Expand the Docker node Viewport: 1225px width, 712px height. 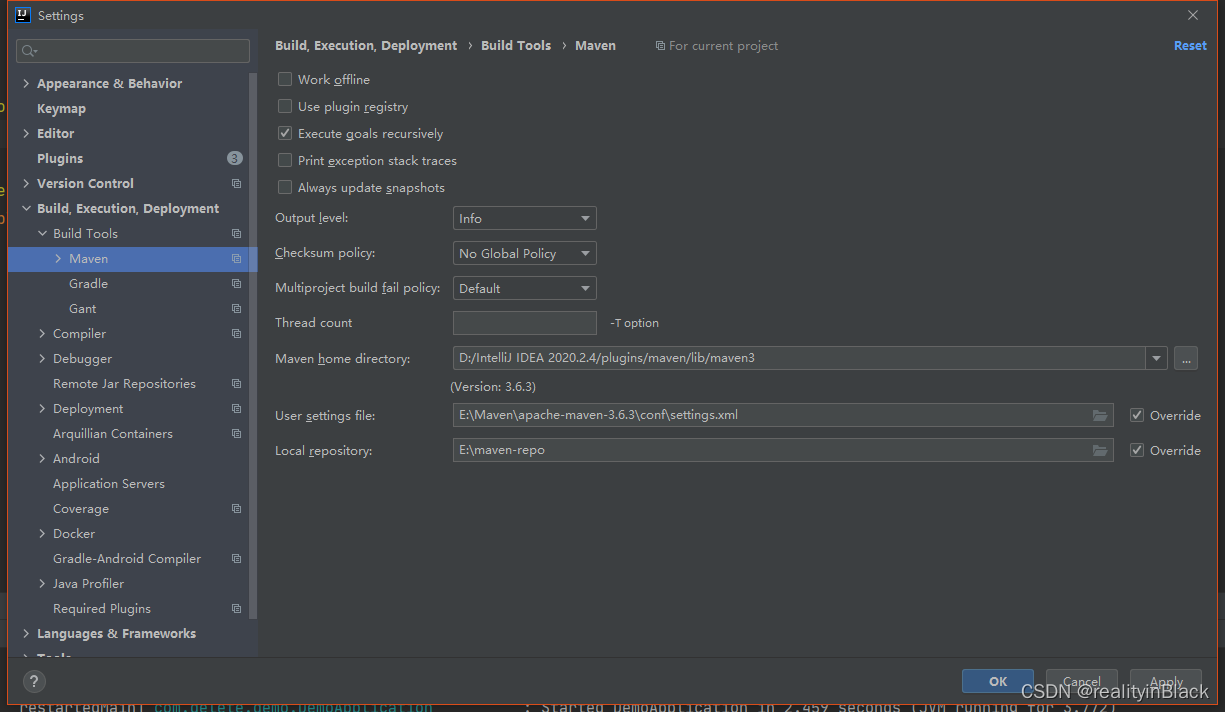click(x=42, y=534)
